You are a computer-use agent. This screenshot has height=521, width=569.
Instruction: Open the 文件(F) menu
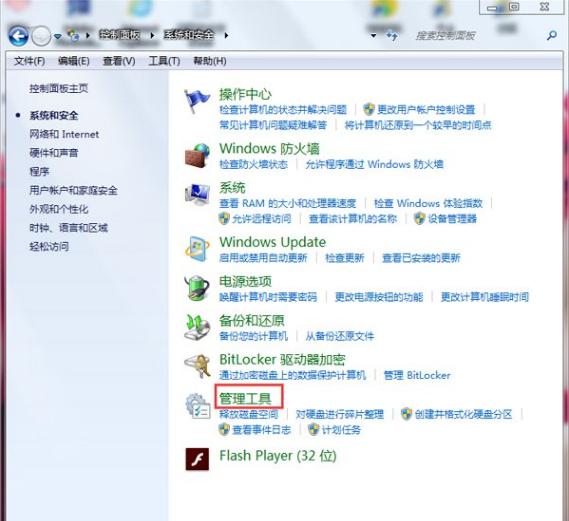[29, 61]
